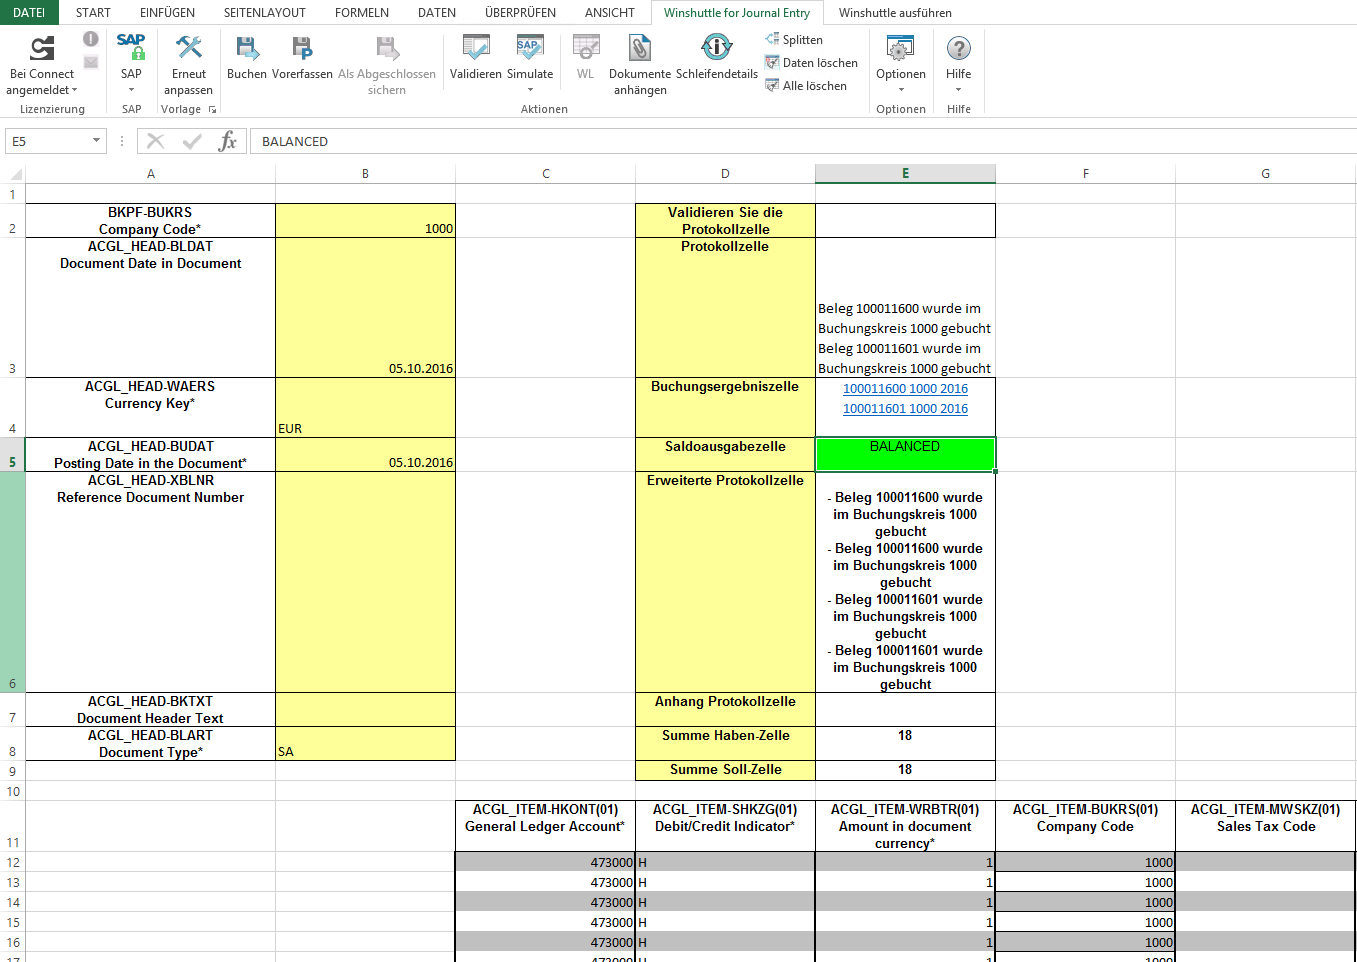Expand the Bei Connect angemeldet dropdown
The image size is (1357, 962).
click(74, 90)
